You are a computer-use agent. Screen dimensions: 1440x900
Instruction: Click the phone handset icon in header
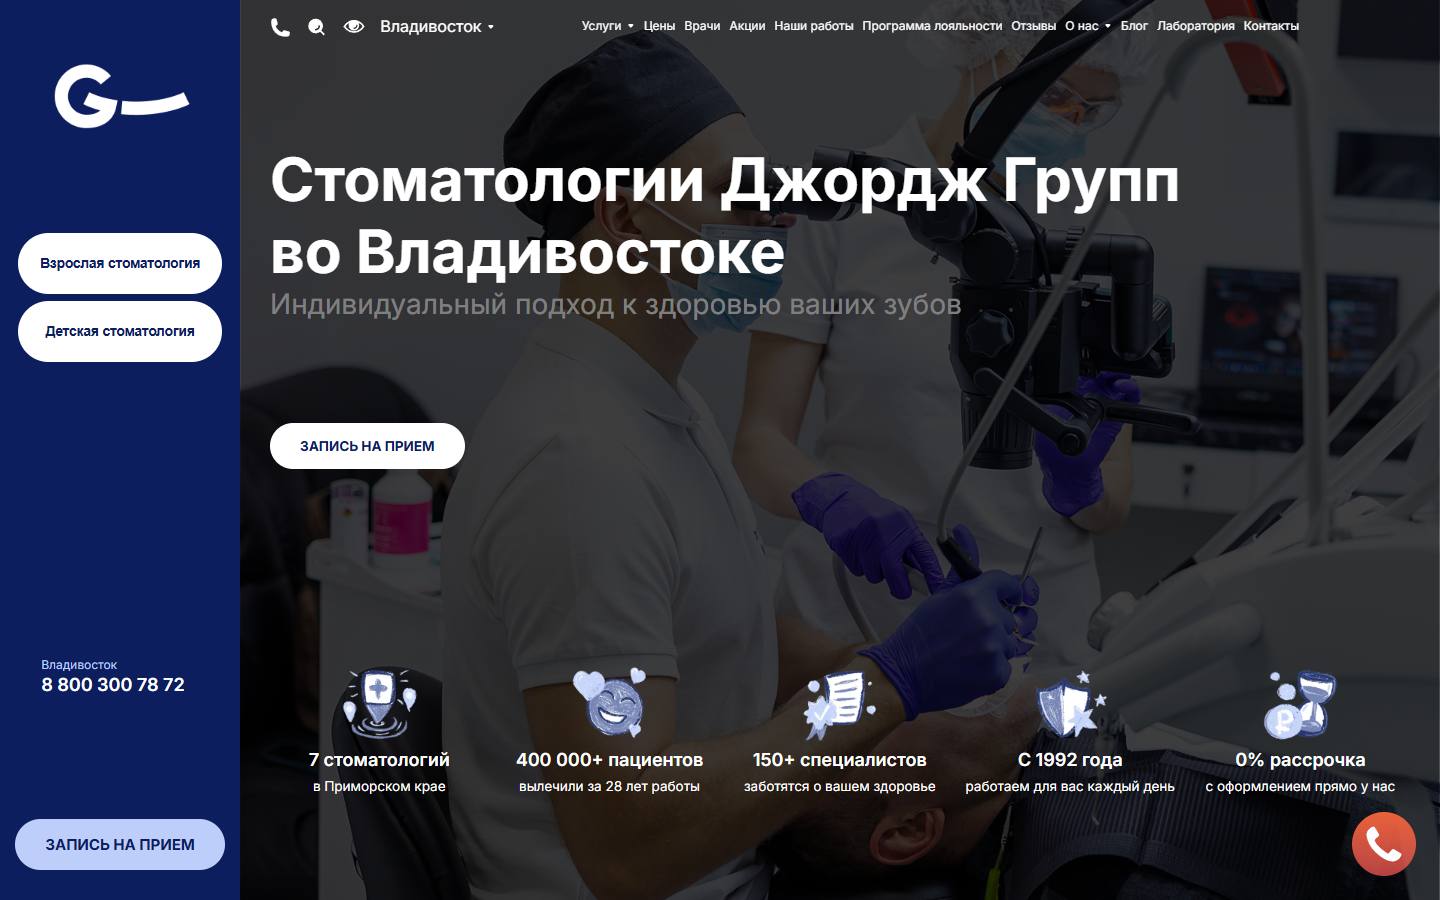coord(281,27)
